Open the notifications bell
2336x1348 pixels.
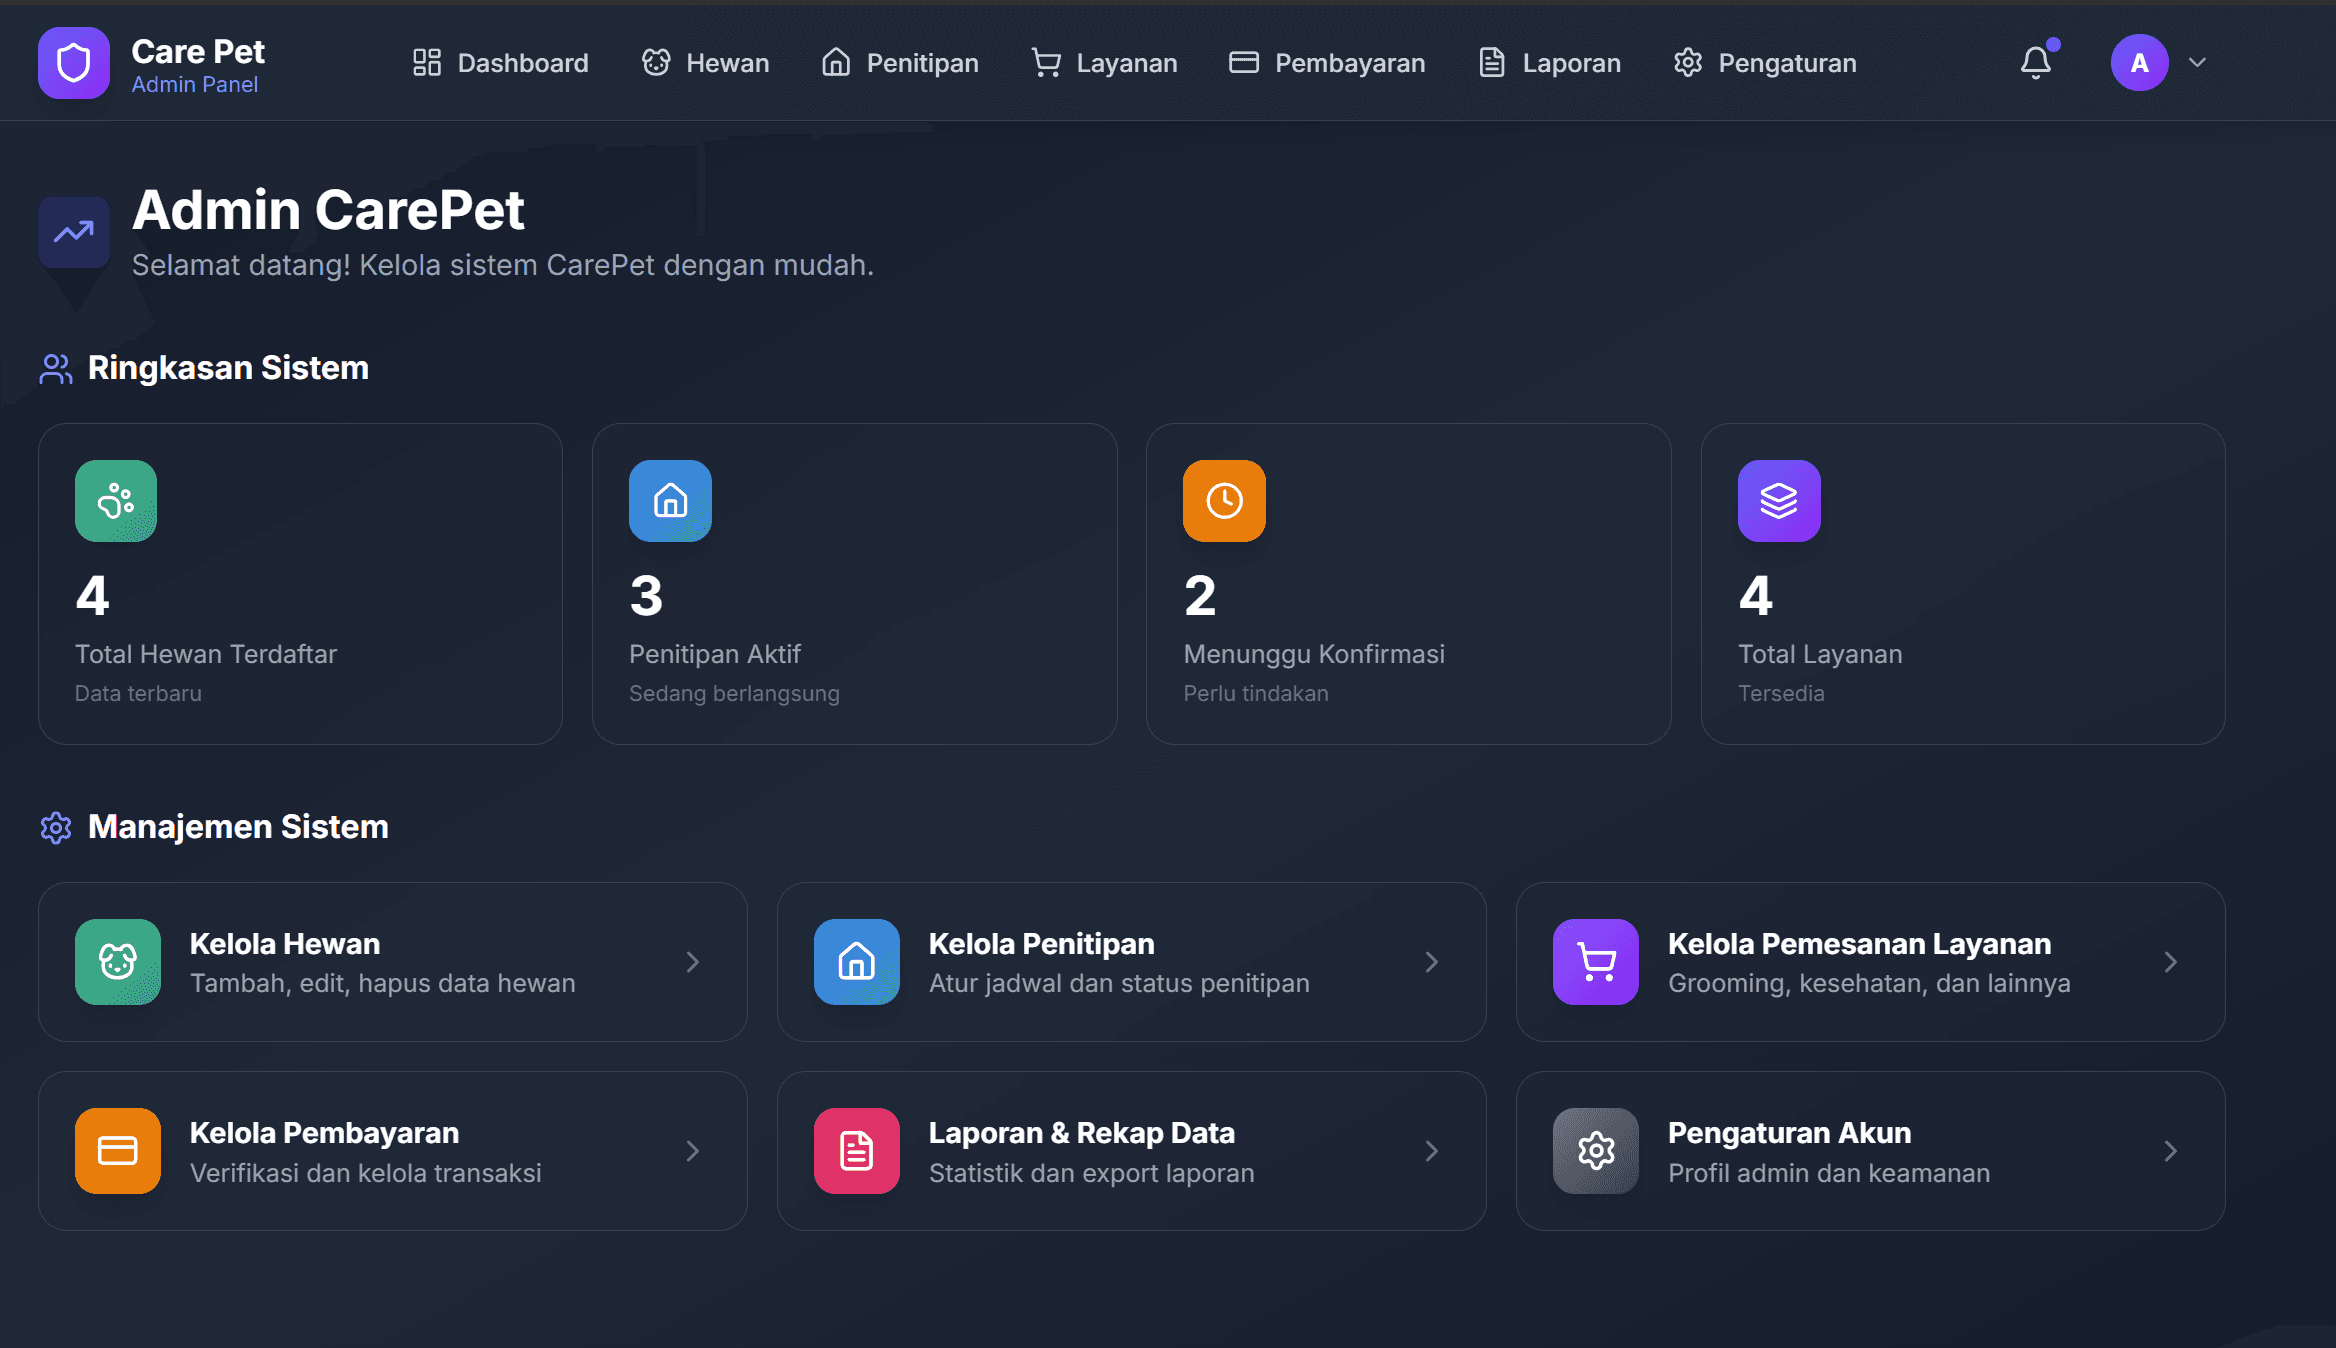point(2036,63)
